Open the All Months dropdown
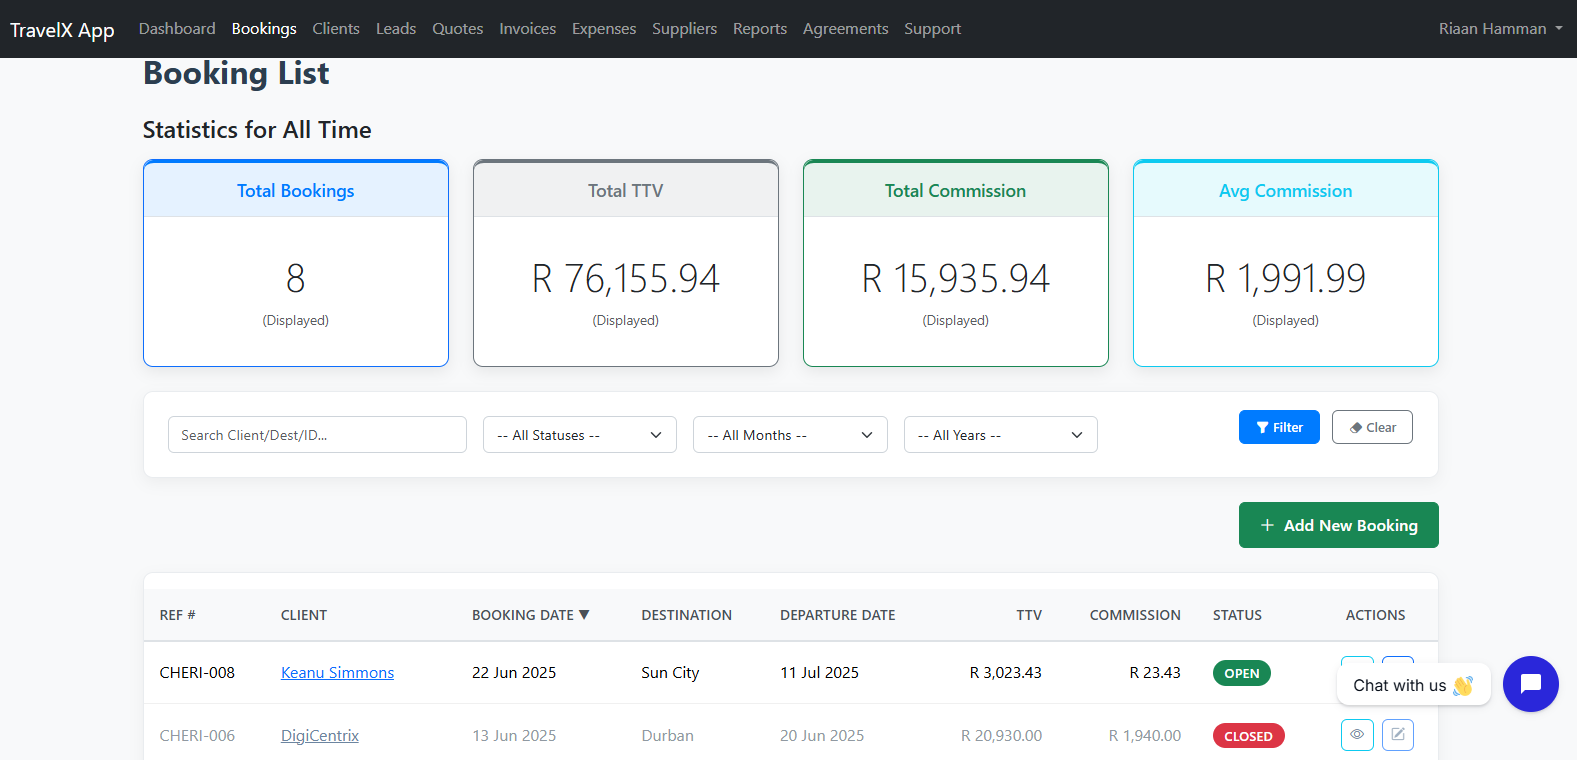Image resolution: width=1577 pixels, height=760 pixels. (x=789, y=435)
